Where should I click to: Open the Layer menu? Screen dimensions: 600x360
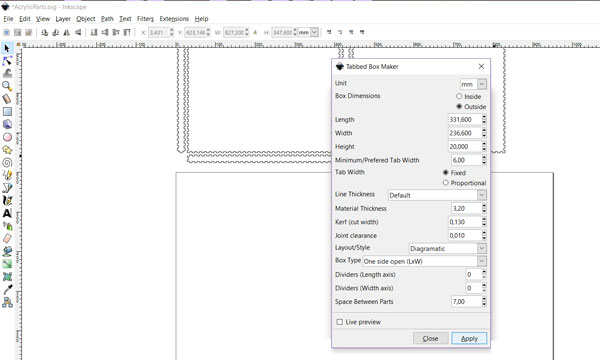[x=63, y=19]
